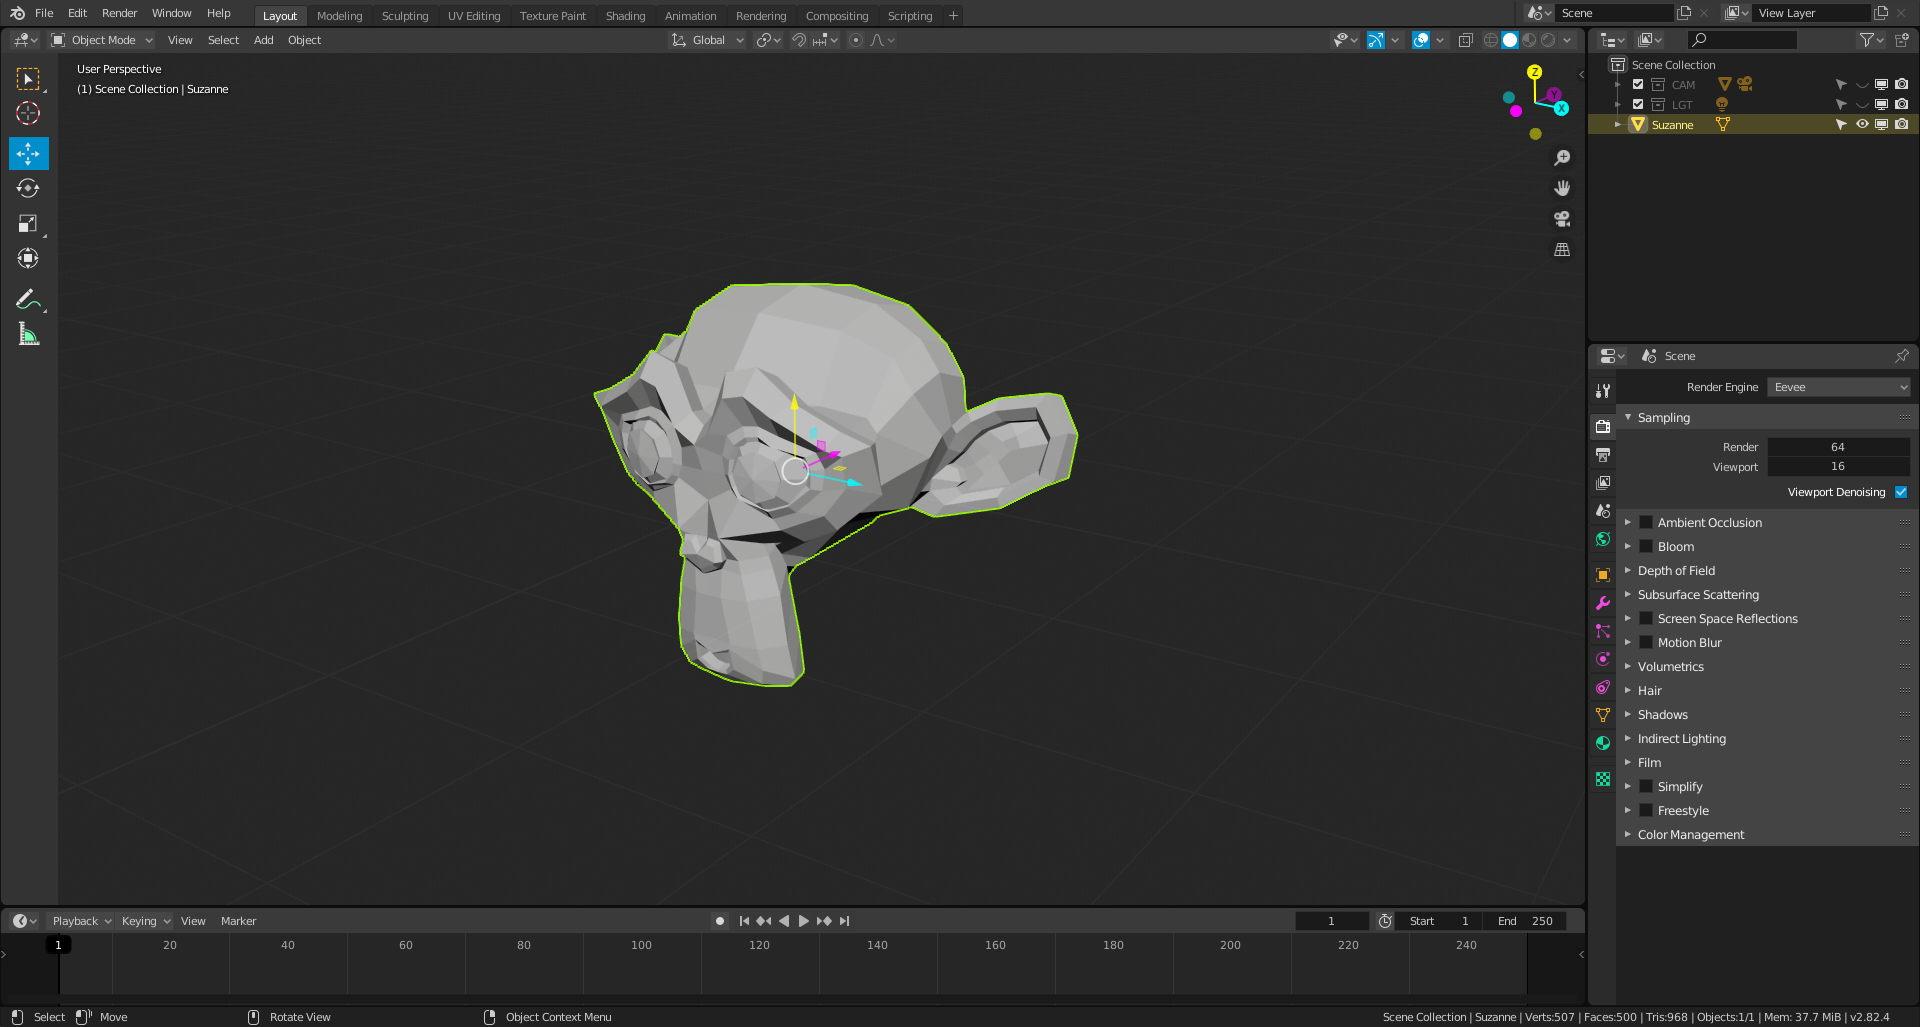This screenshot has width=1920, height=1027.
Task: Open the Keying popover in timeline
Action: point(146,921)
